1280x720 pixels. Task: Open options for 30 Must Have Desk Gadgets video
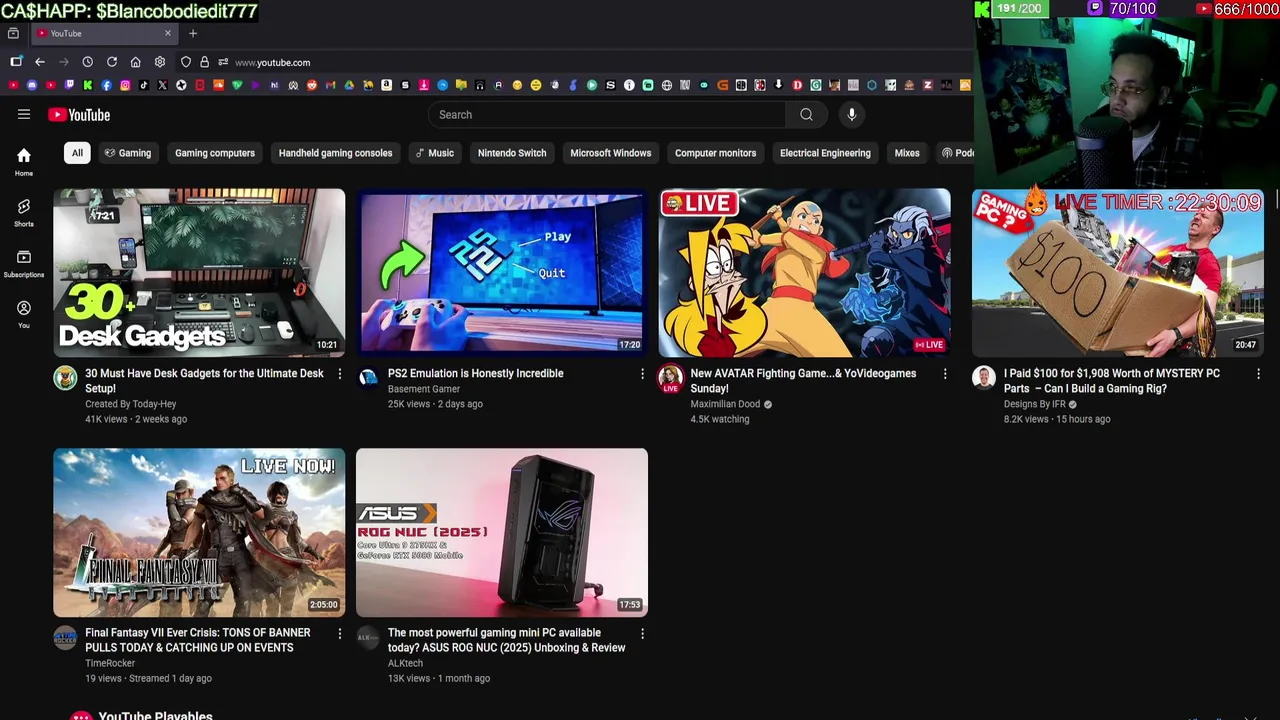click(x=339, y=373)
